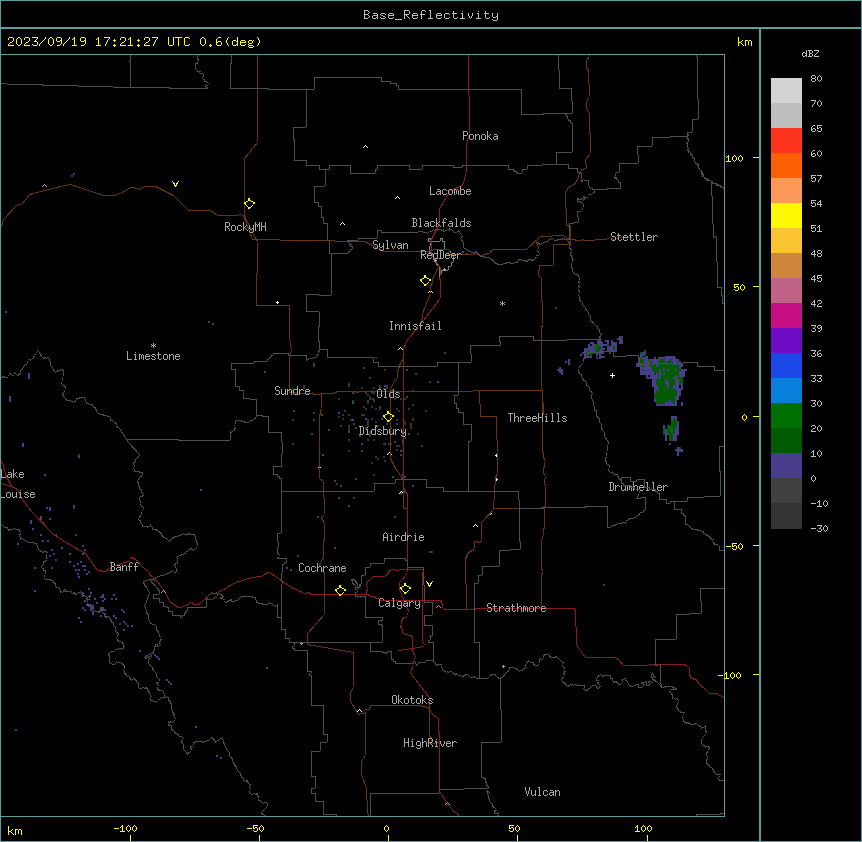Click the timestamp 2023/09/19 17:21:27 UTC
Screen dimensions: 862x842
pyautogui.click(x=99, y=42)
